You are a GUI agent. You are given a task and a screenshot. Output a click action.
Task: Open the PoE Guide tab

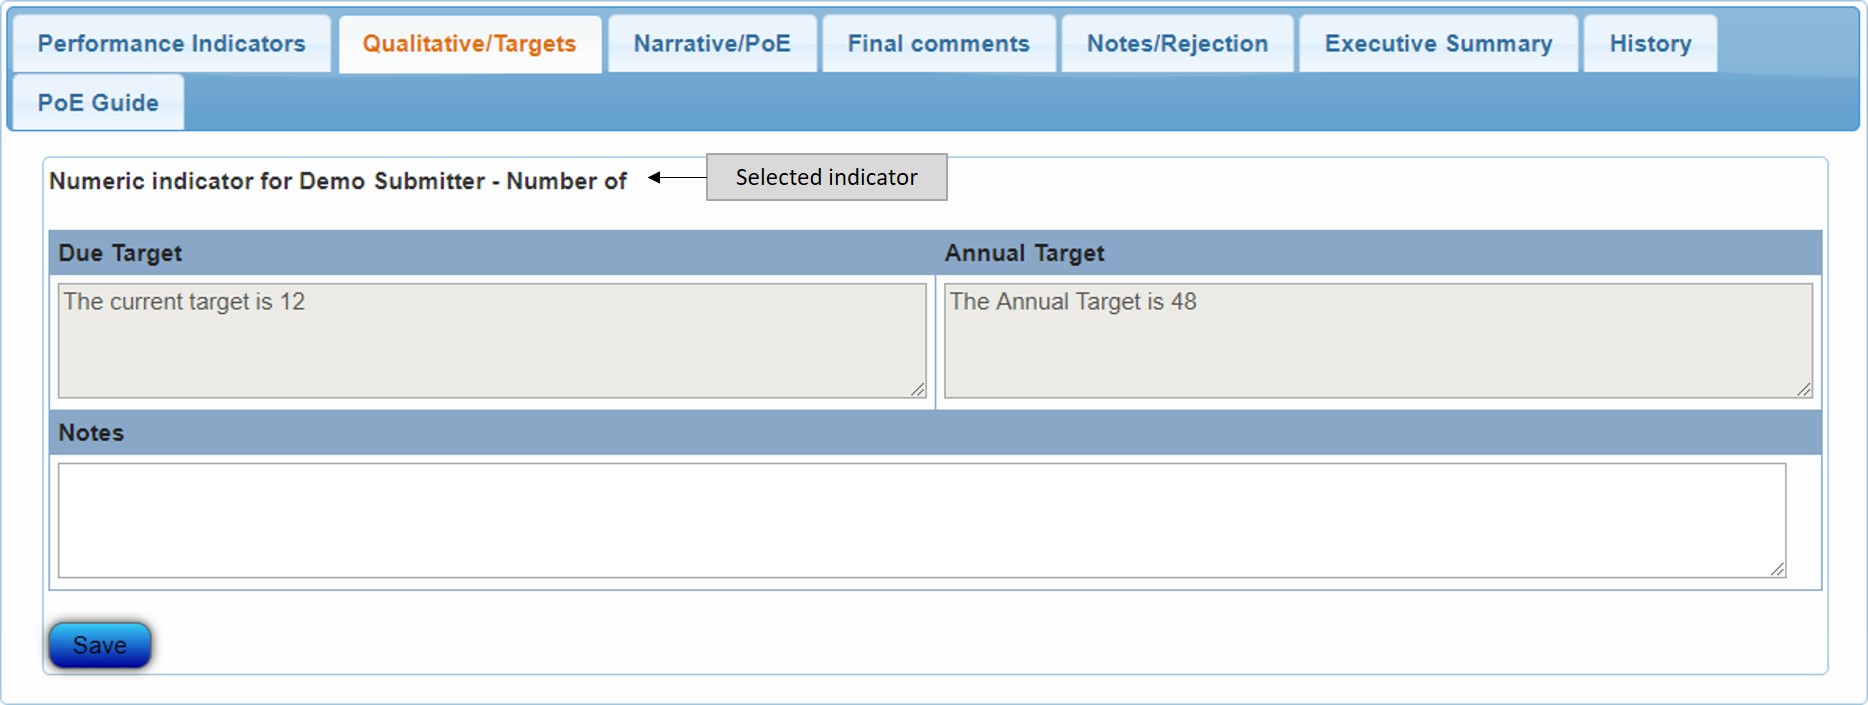(98, 103)
